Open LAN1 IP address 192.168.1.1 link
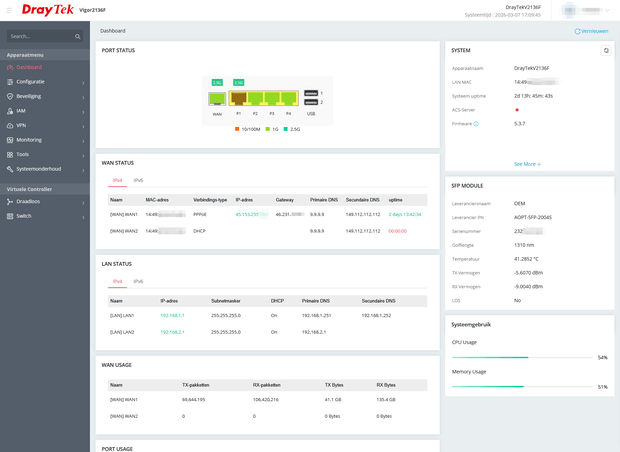 pyautogui.click(x=172, y=316)
